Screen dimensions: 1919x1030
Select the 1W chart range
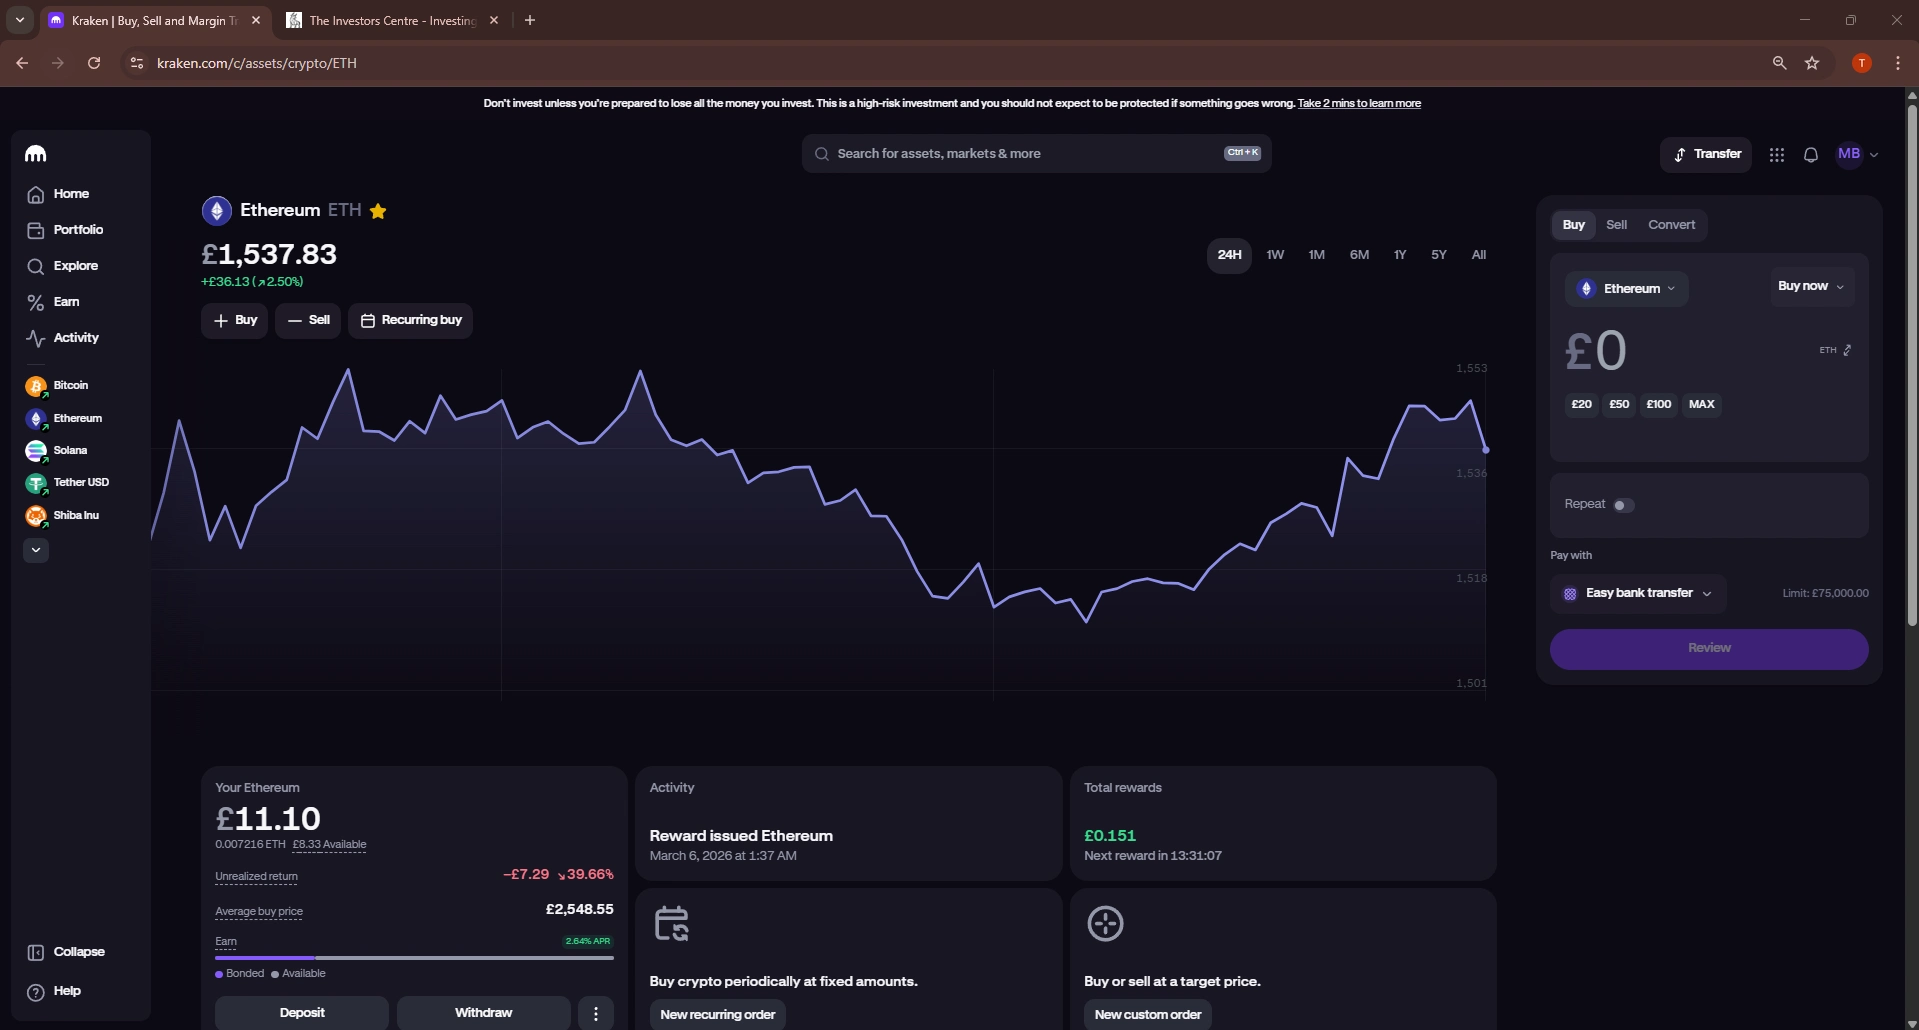click(1275, 255)
